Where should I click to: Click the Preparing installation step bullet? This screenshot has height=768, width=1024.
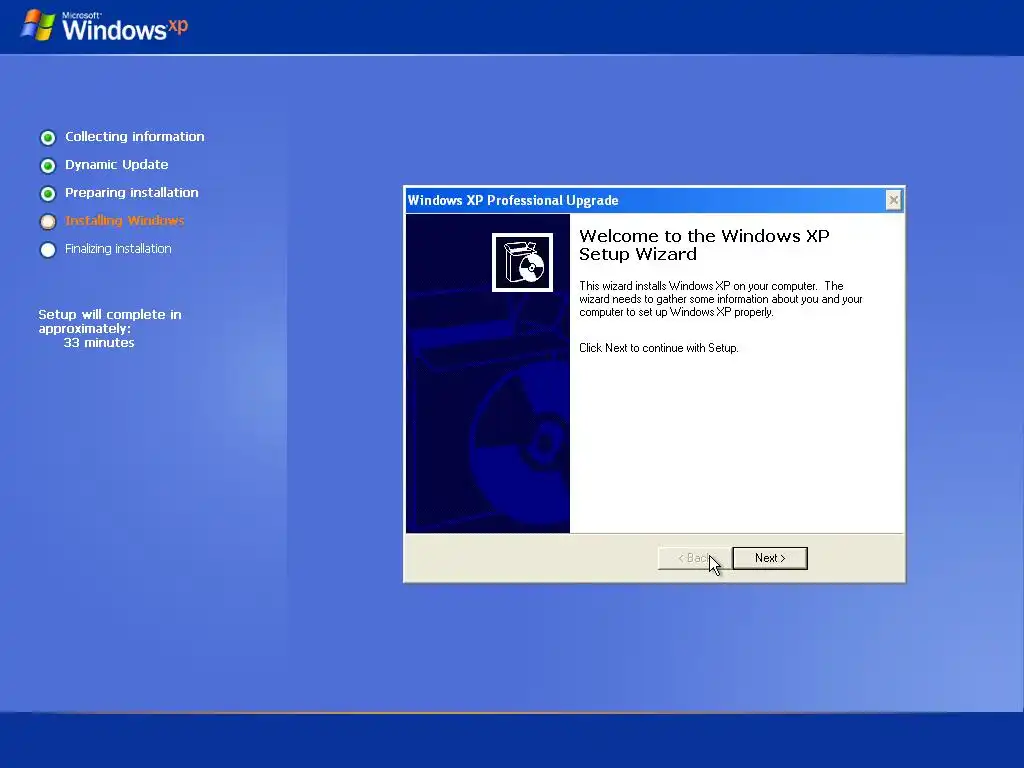point(48,193)
